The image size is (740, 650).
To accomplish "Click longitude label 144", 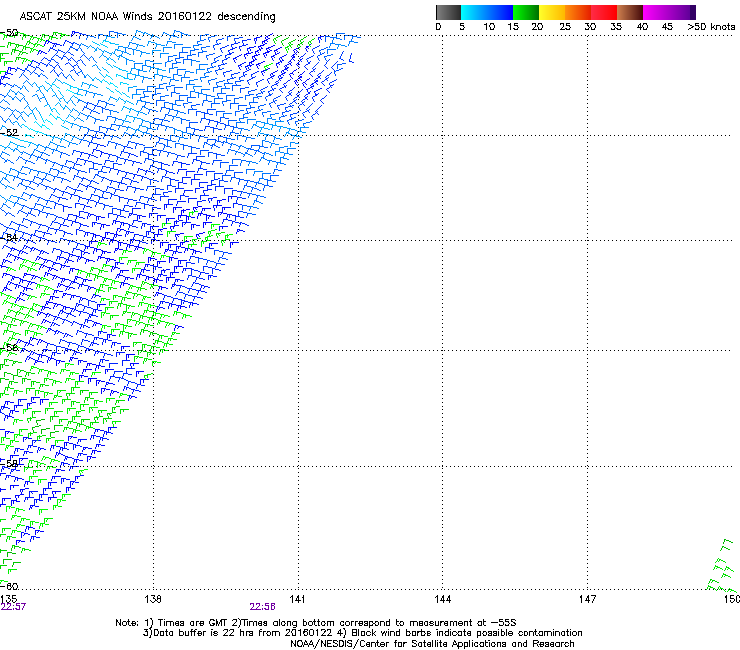I will 443,599.
